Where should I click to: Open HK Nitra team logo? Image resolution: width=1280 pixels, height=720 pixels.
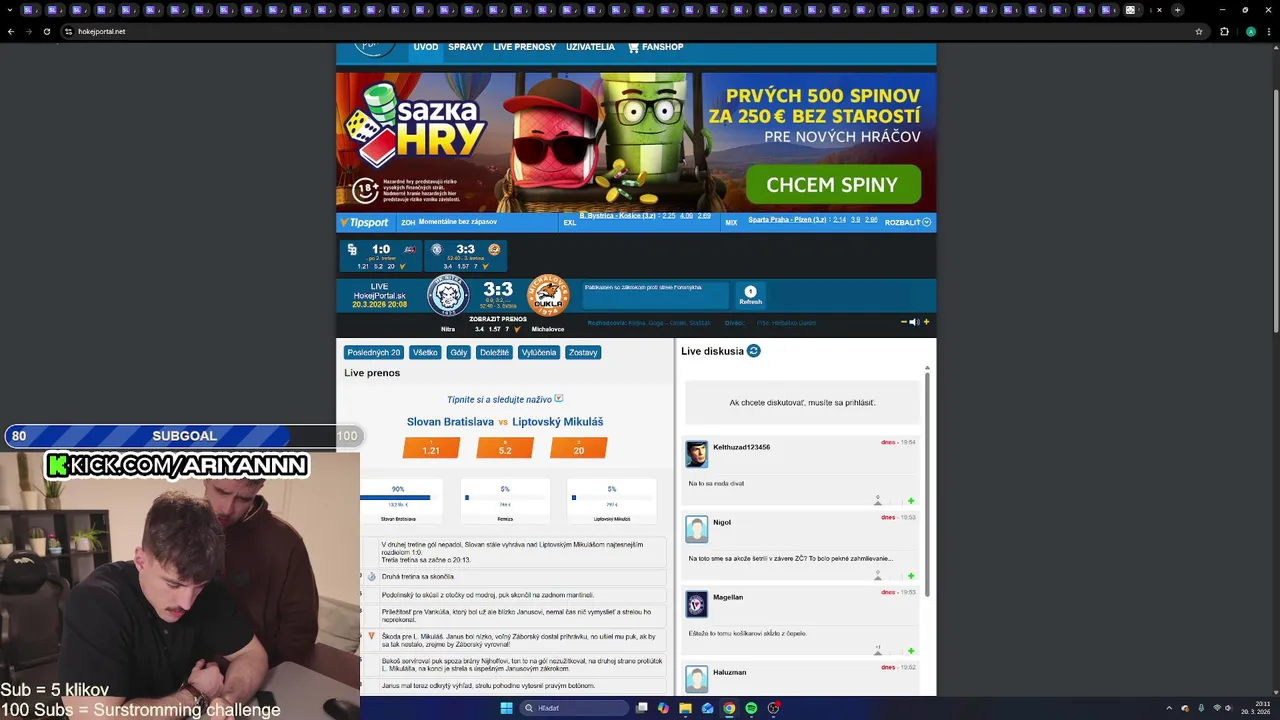pos(448,296)
